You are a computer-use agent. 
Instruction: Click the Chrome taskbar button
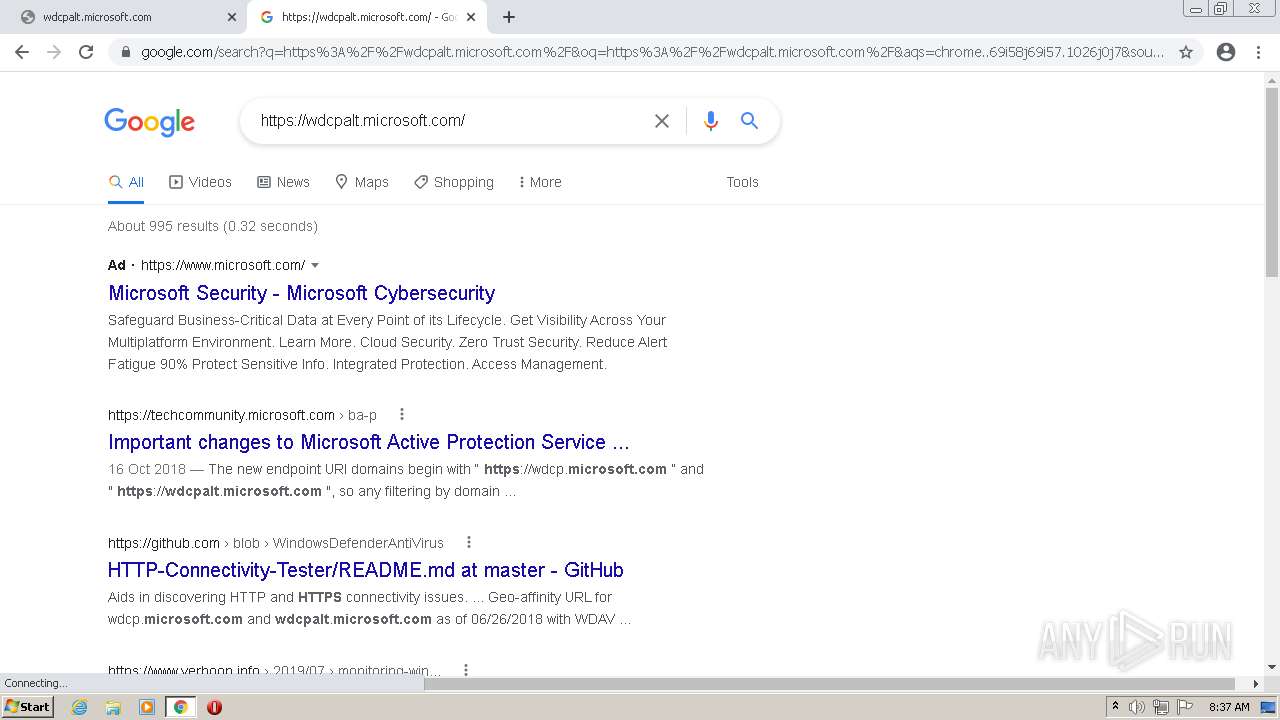click(x=180, y=707)
